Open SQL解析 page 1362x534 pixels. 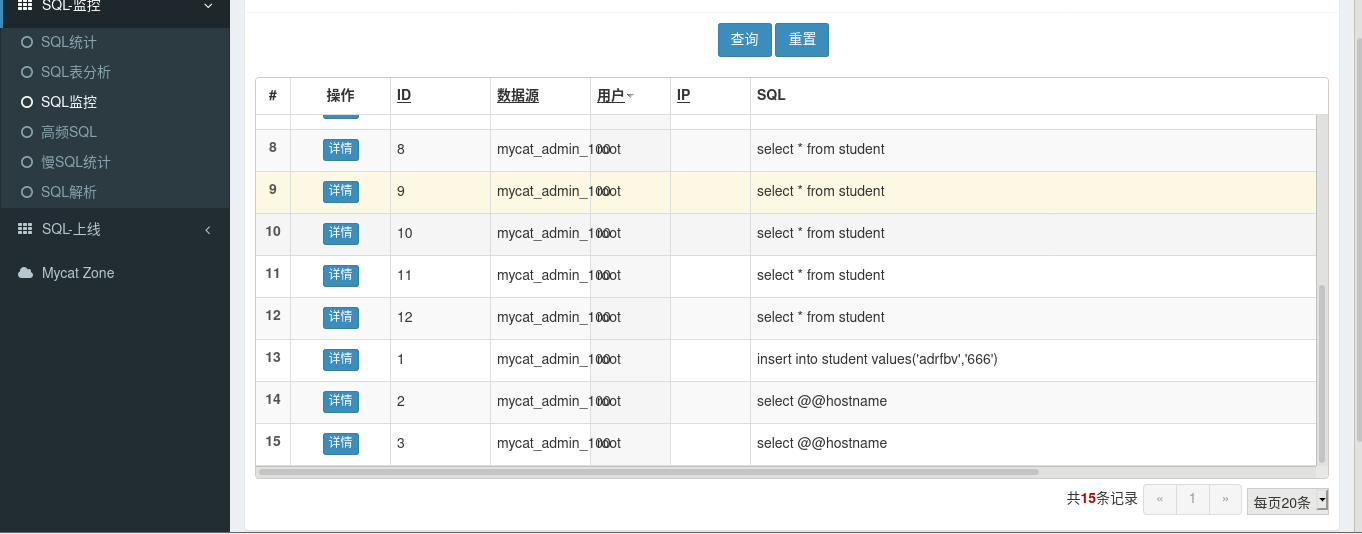point(69,192)
